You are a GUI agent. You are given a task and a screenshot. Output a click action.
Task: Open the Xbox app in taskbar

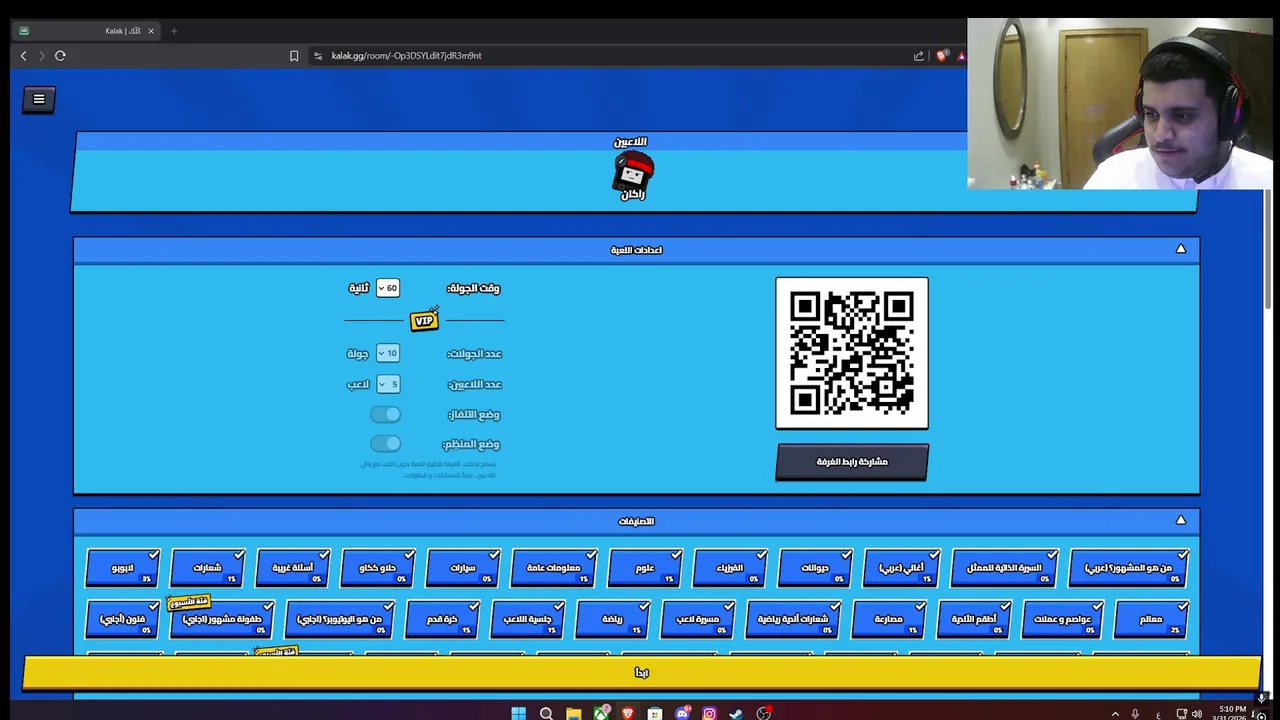coord(600,713)
